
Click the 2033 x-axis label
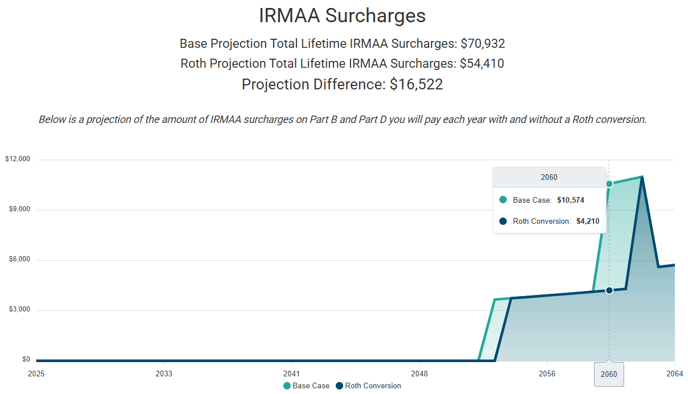(164, 374)
